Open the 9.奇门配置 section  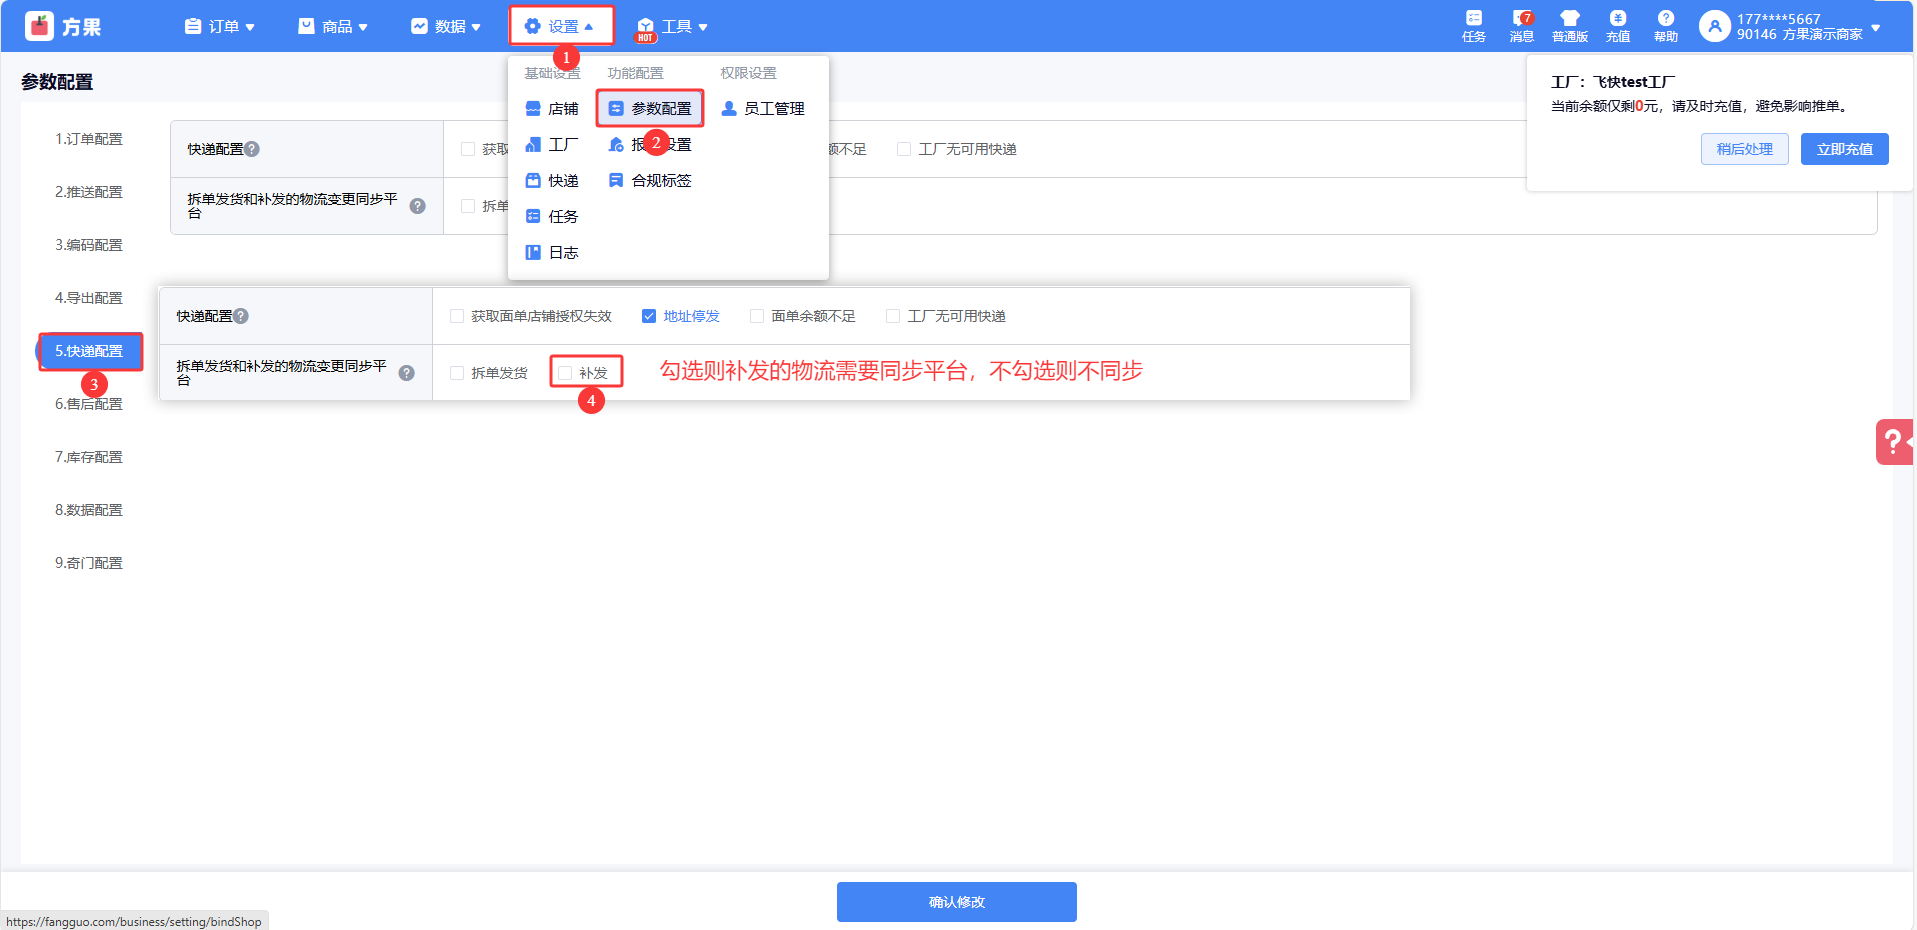pos(89,563)
